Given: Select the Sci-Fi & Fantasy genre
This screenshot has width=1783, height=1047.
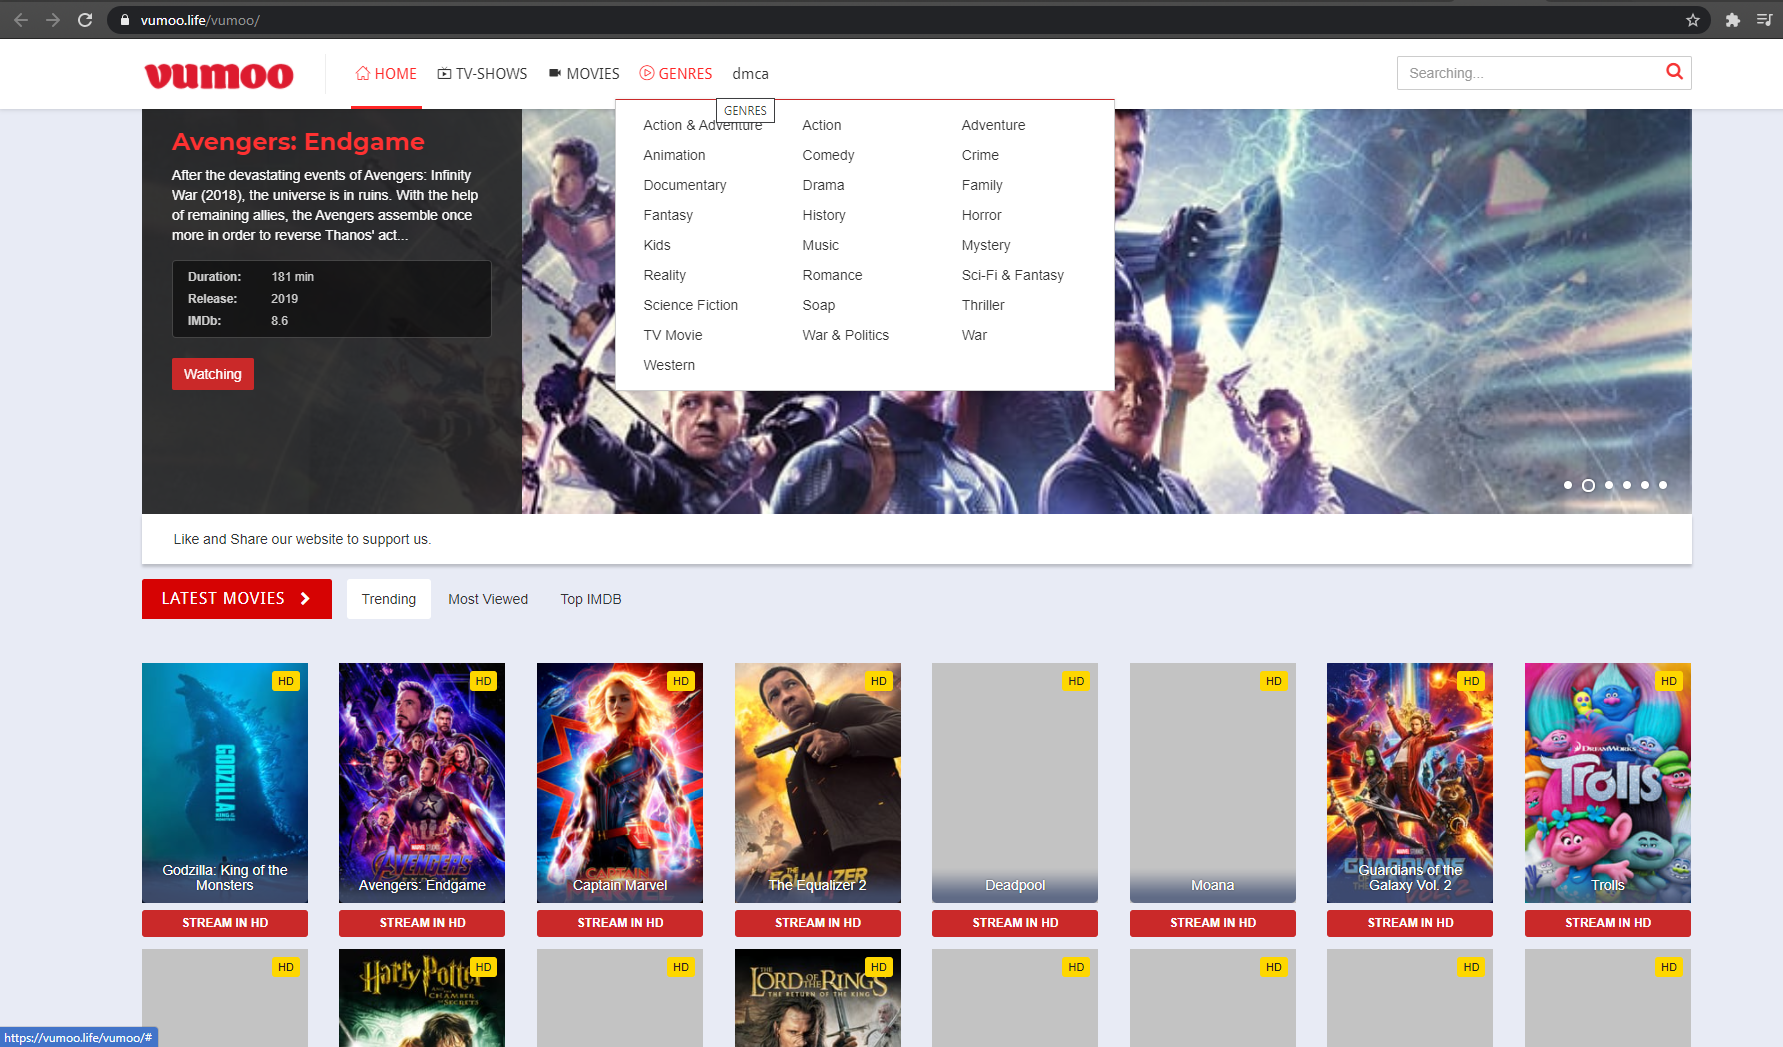Looking at the screenshot, I should click(x=1012, y=275).
